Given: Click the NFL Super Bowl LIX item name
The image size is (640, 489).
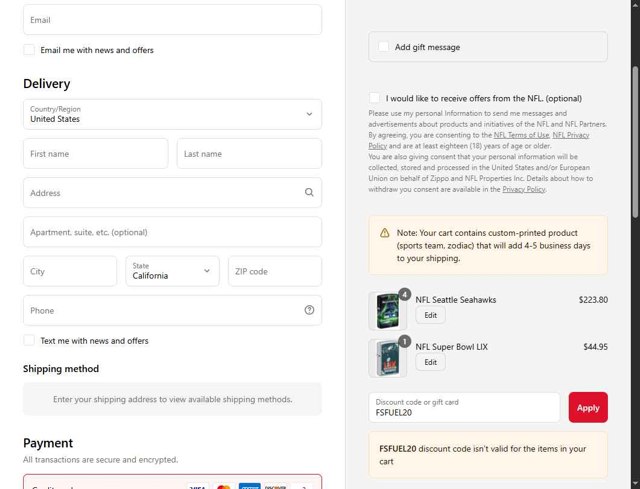Looking at the screenshot, I should pos(451,347).
